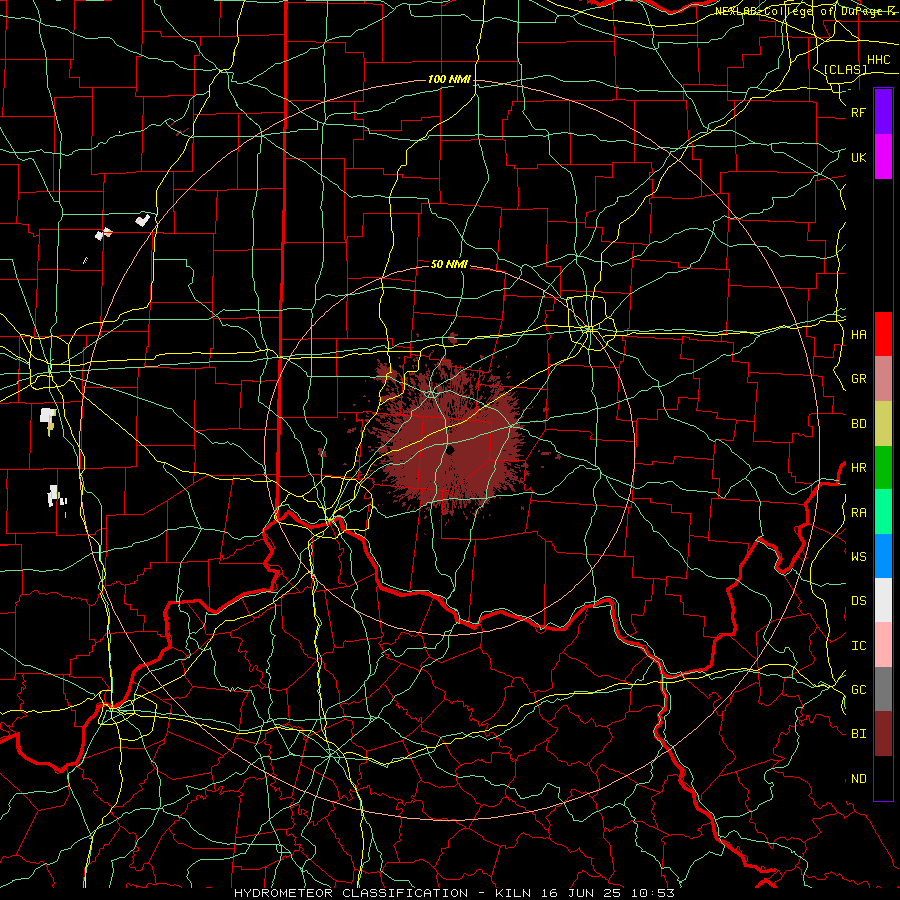The width and height of the screenshot is (900, 900).
Task: Select the blue WS legend swatch
Action: coord(883,556)
